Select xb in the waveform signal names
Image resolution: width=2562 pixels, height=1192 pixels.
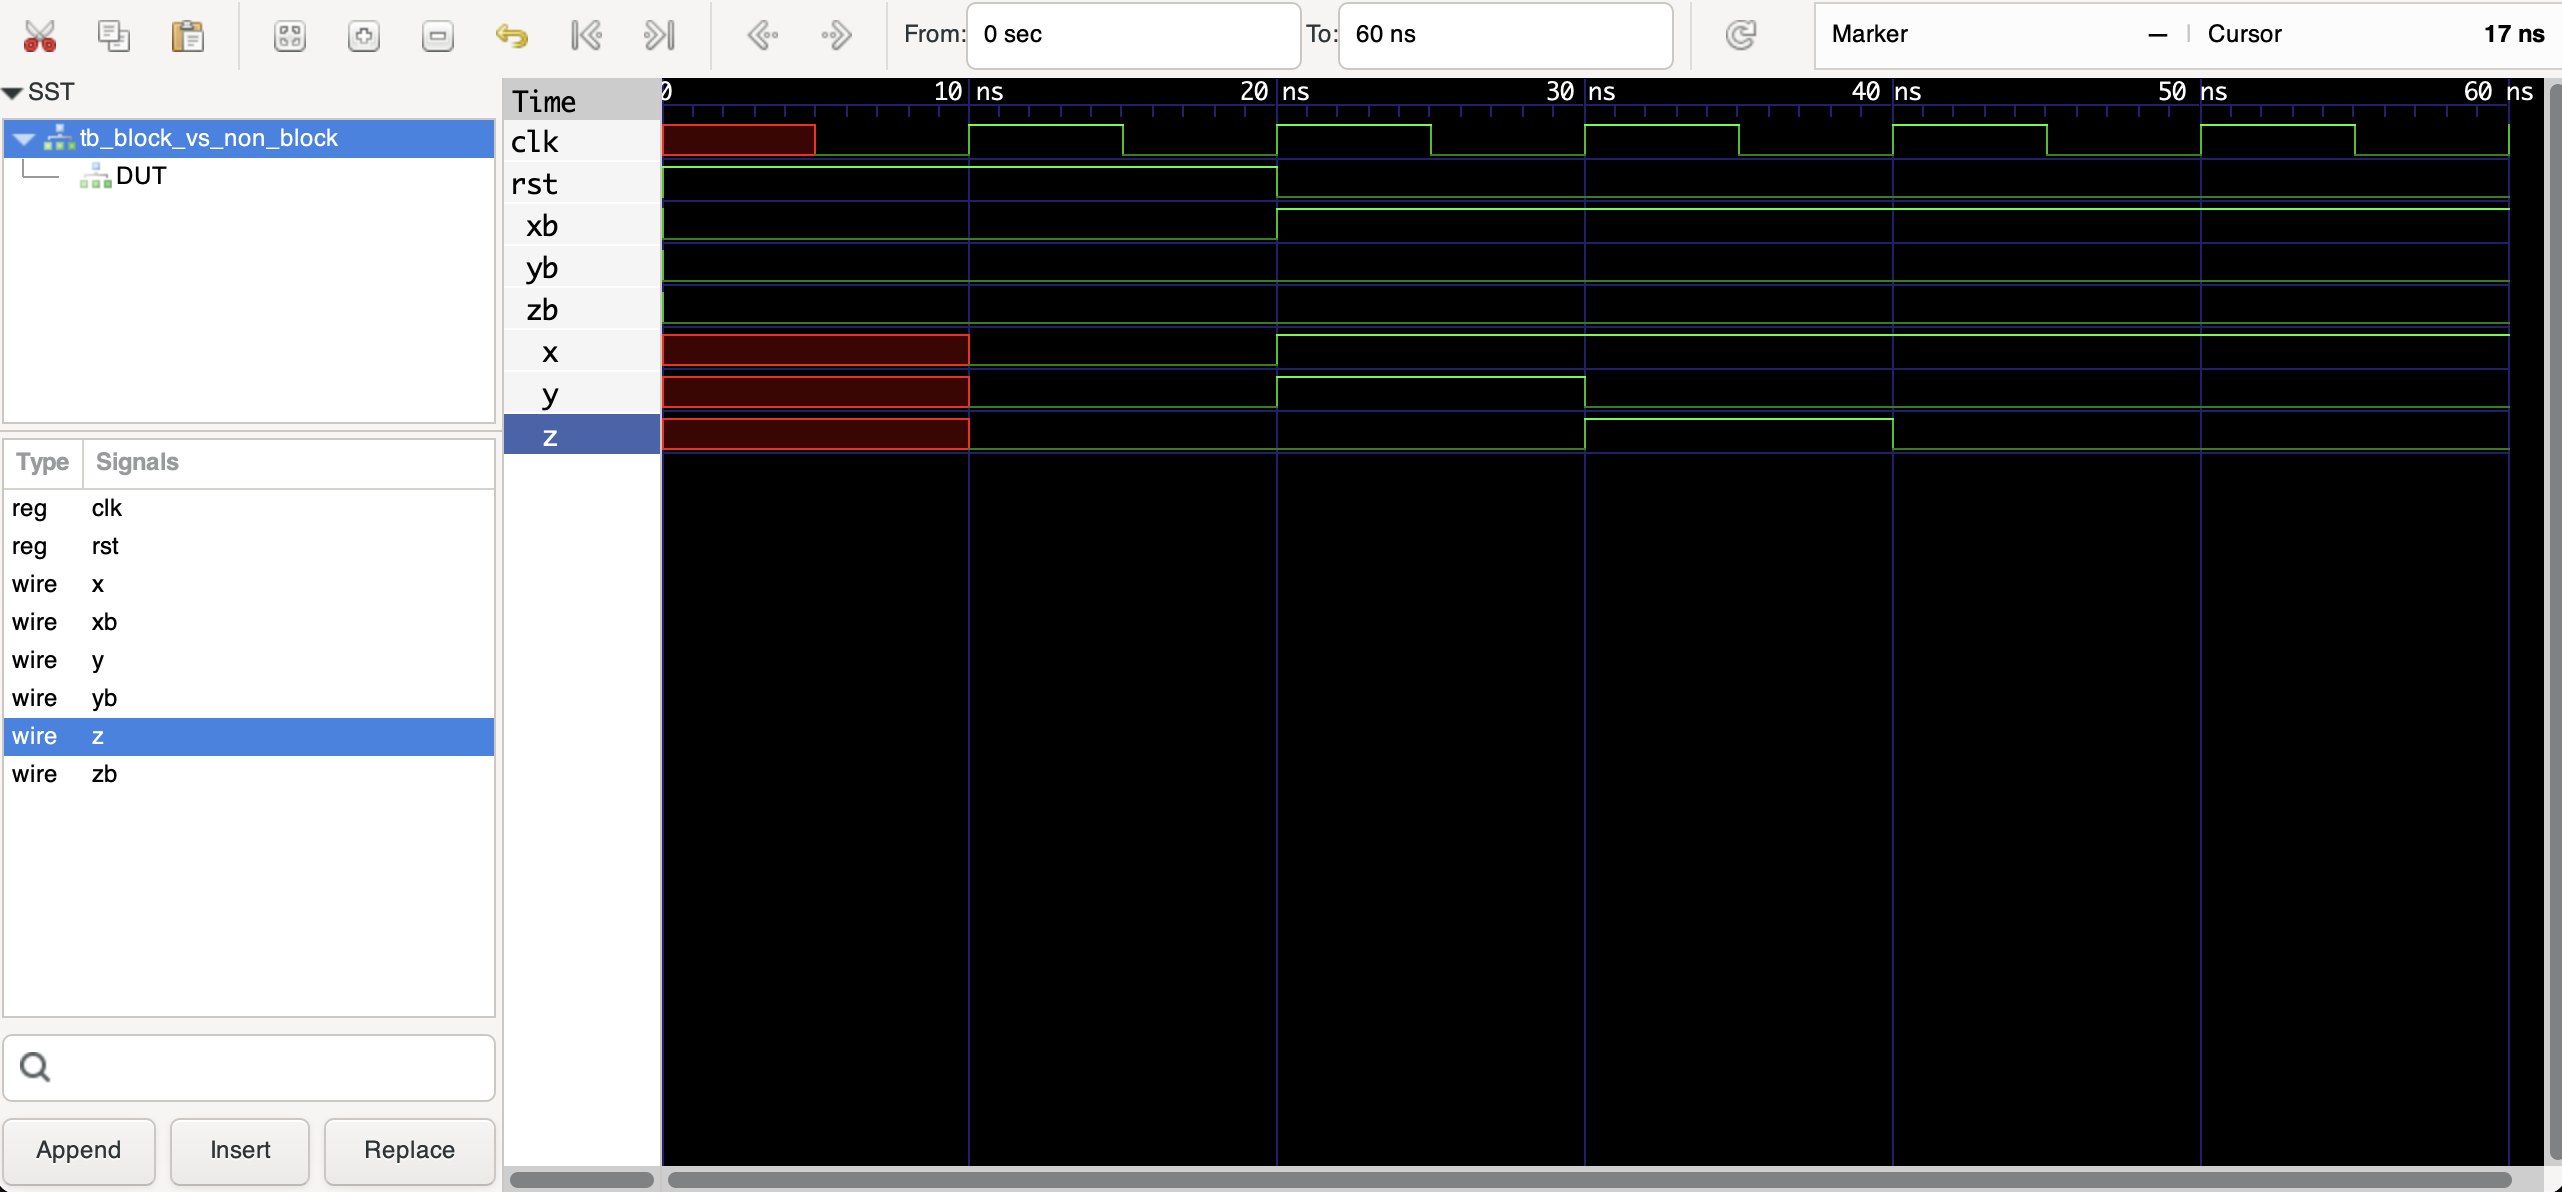(x=581, y=226)
